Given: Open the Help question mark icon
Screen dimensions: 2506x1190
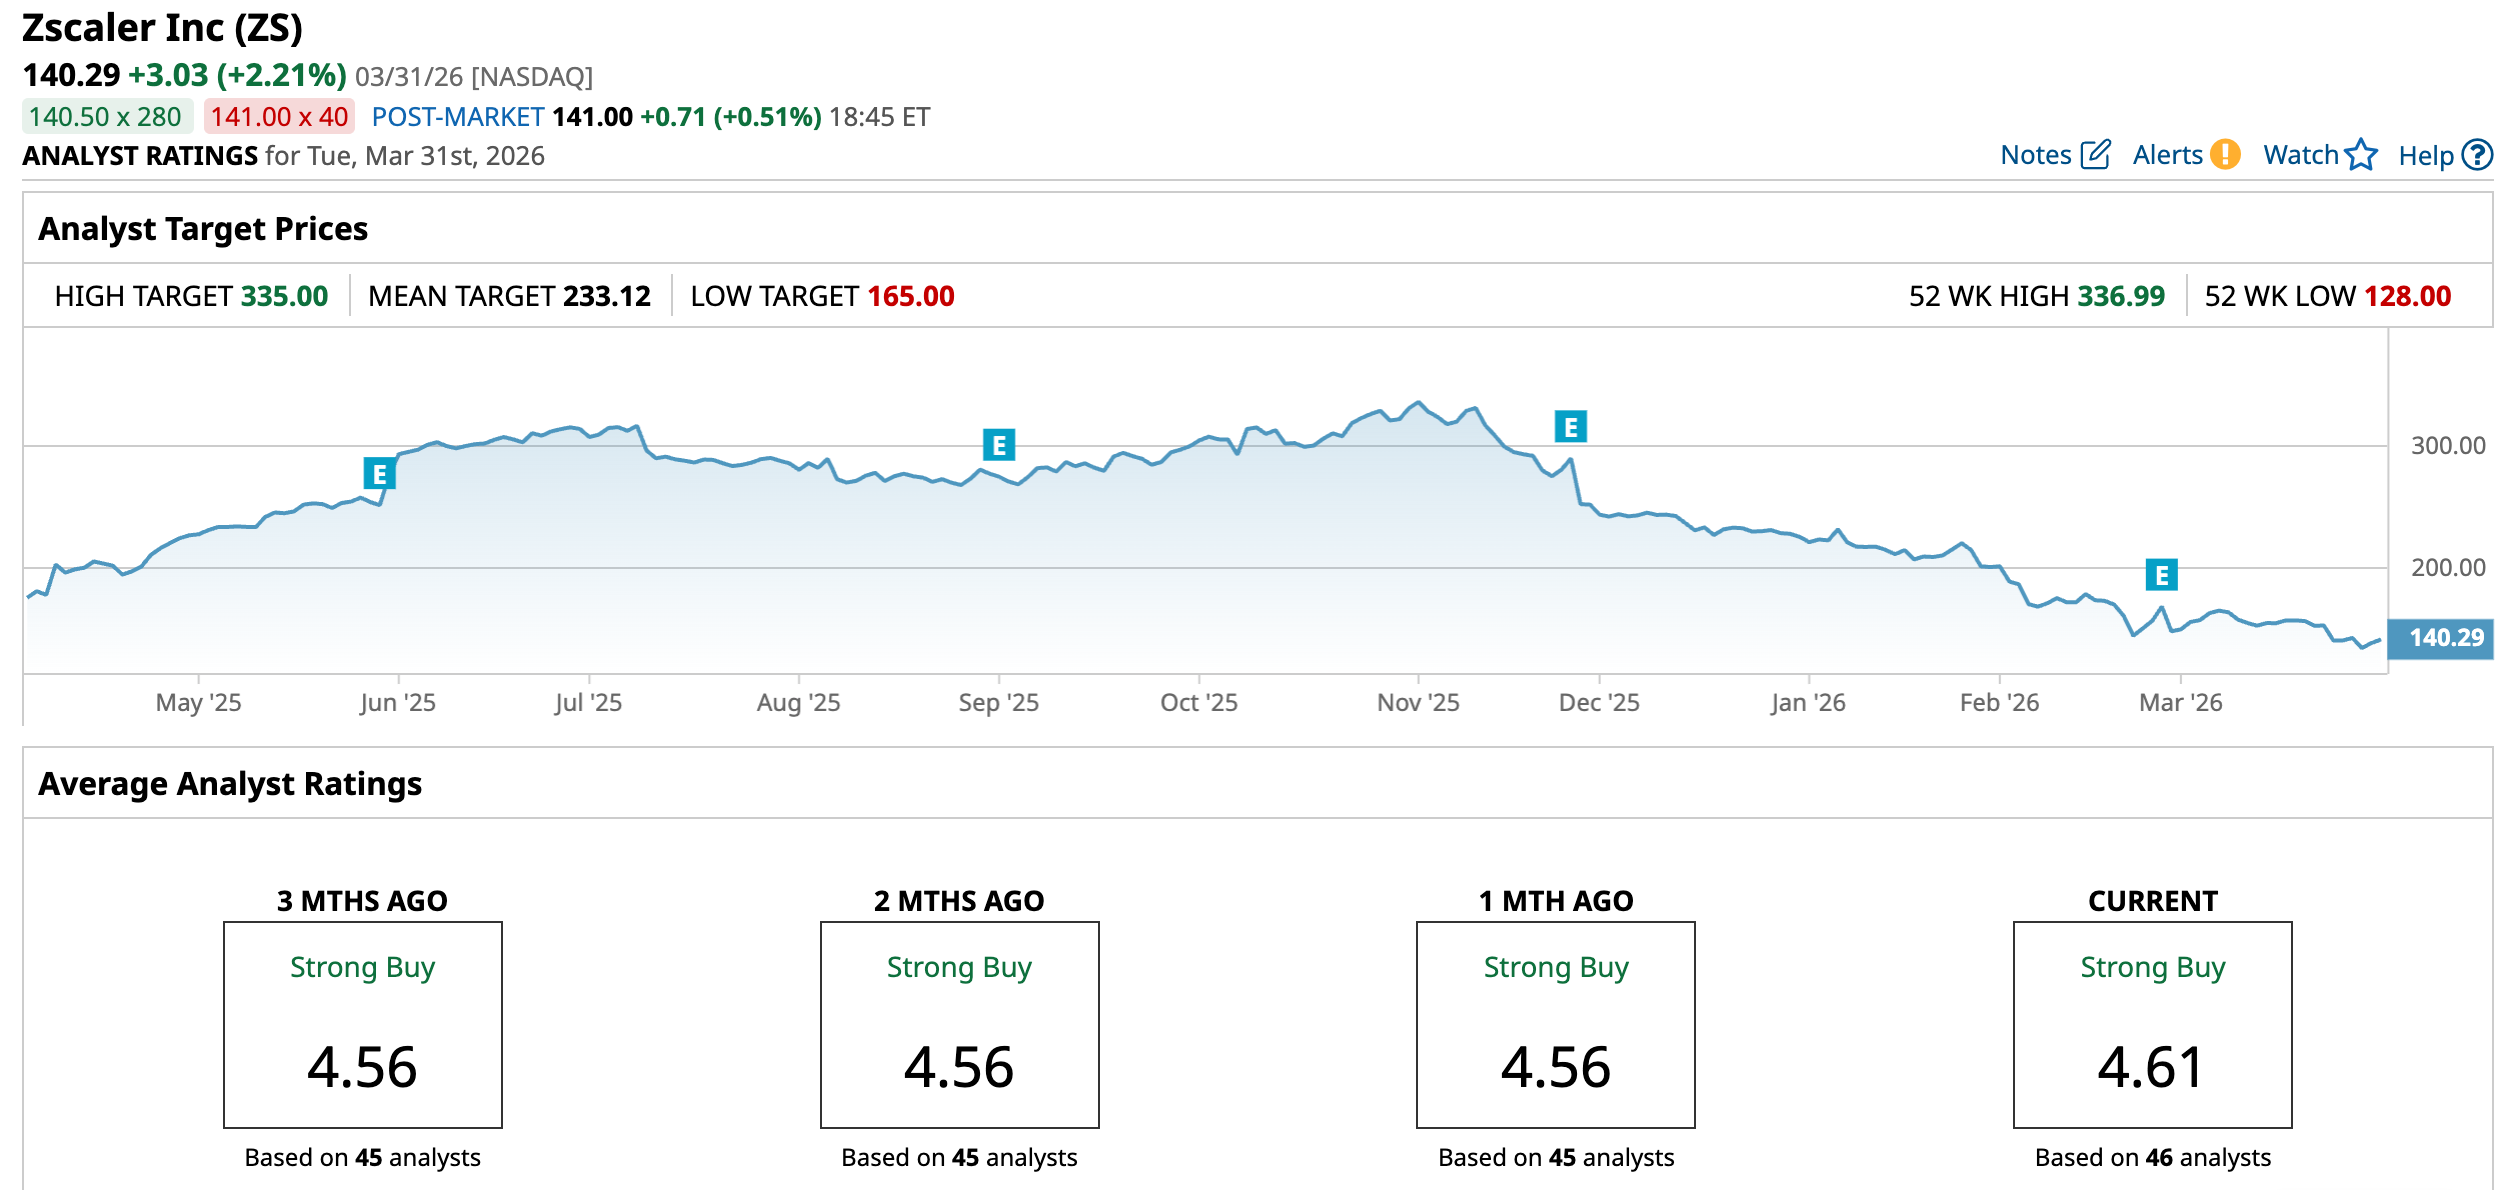Looking at the screenshot, I should (2476, 155).
